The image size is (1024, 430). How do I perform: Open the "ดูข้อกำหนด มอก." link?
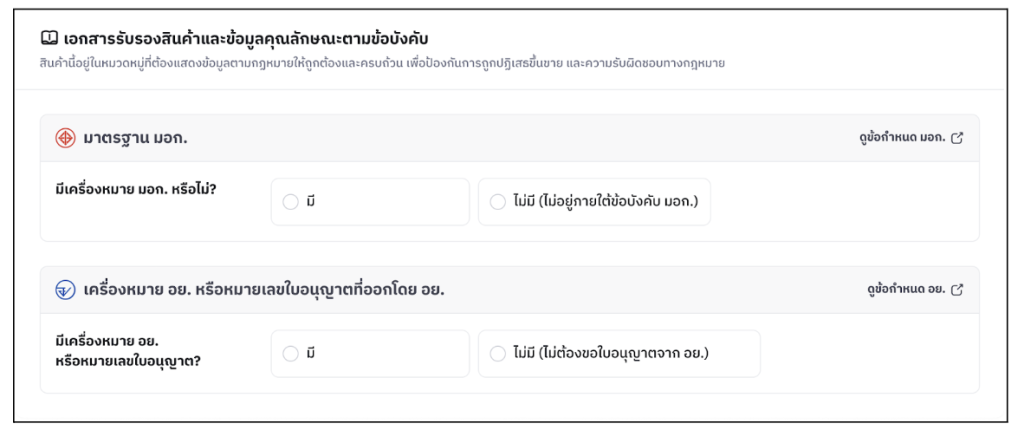coord(895,138)
